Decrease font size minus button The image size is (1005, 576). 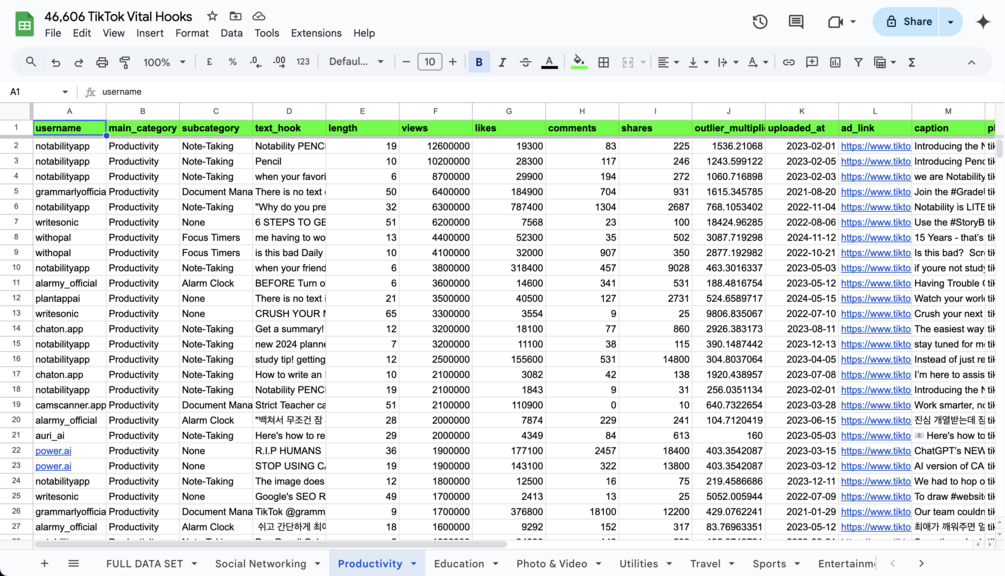(406, 62)
